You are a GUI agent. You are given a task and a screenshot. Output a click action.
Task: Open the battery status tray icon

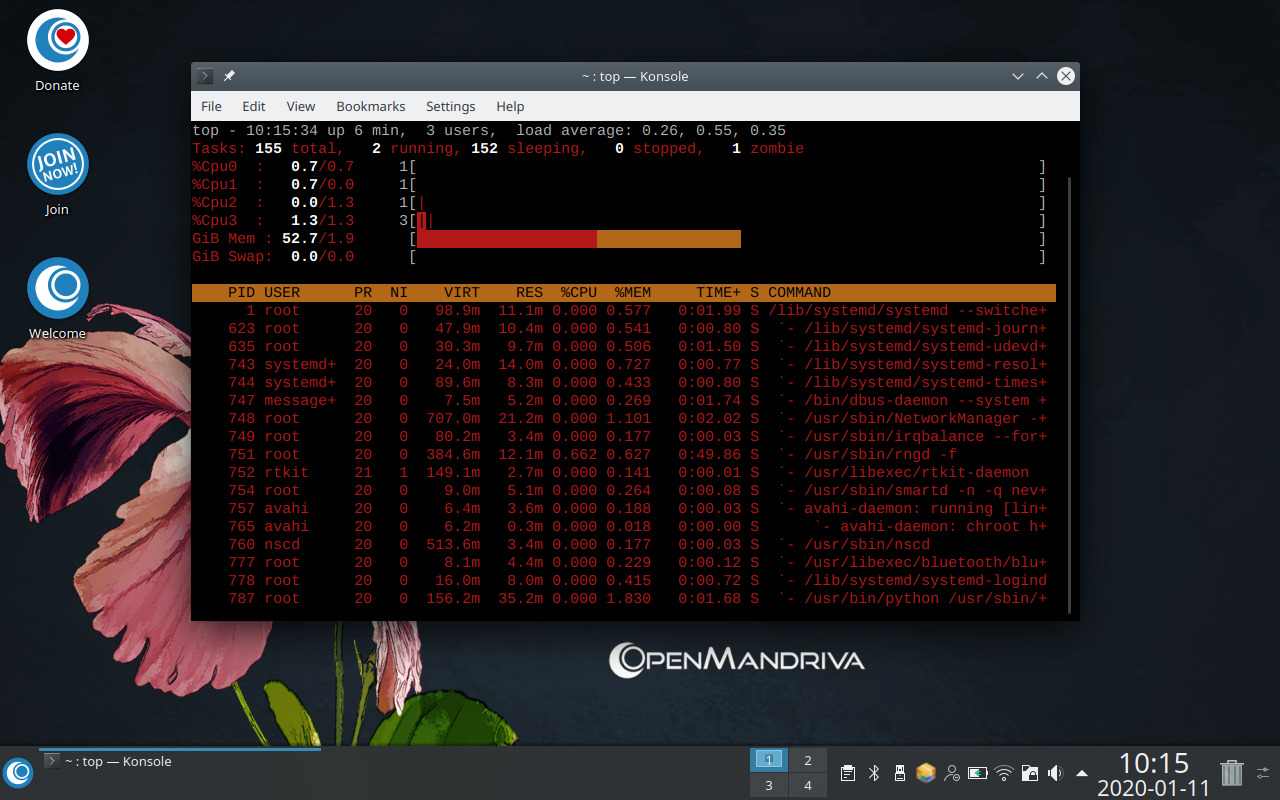[976, 772]
